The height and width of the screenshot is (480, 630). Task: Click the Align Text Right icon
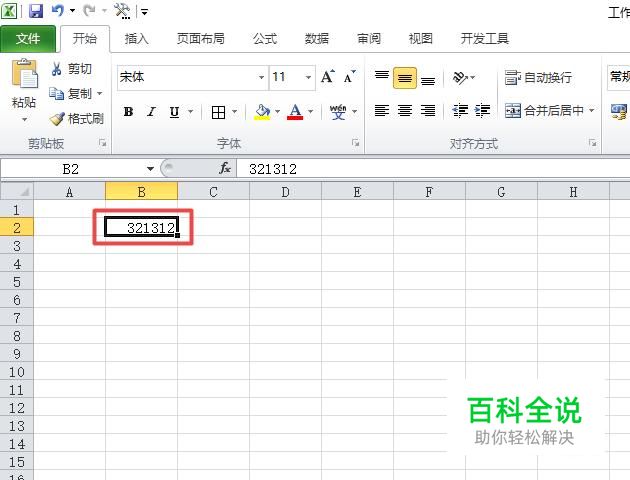coord(428,110)
